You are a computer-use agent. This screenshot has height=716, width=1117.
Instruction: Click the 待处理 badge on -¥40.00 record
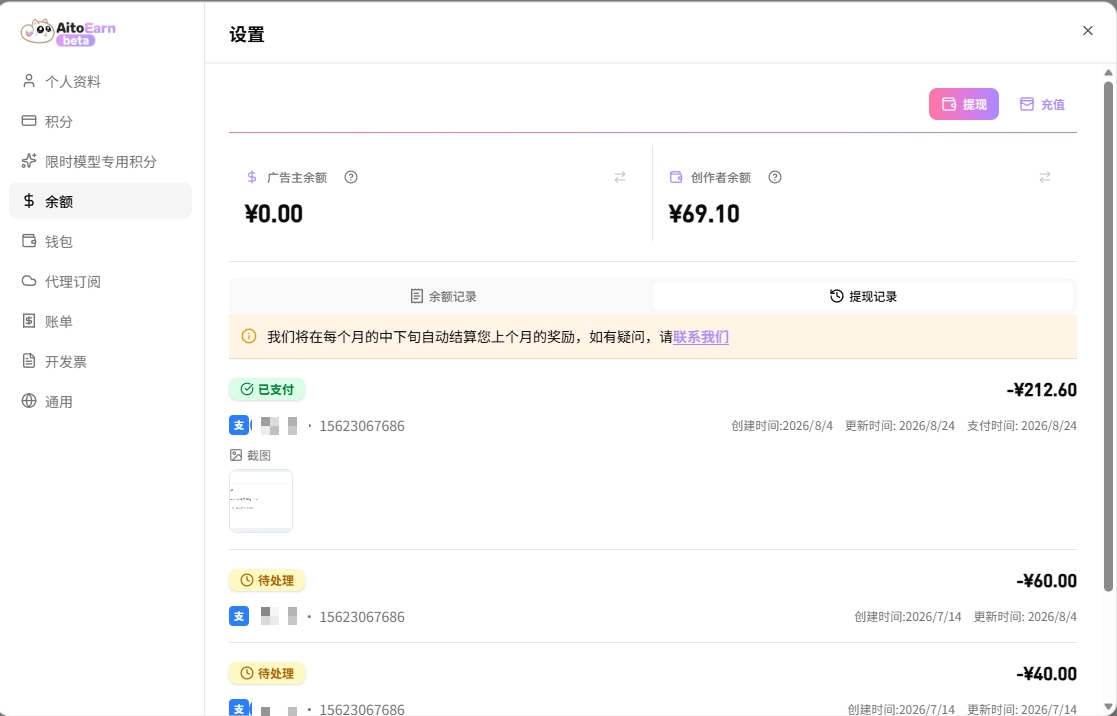[x=267, y=673]
